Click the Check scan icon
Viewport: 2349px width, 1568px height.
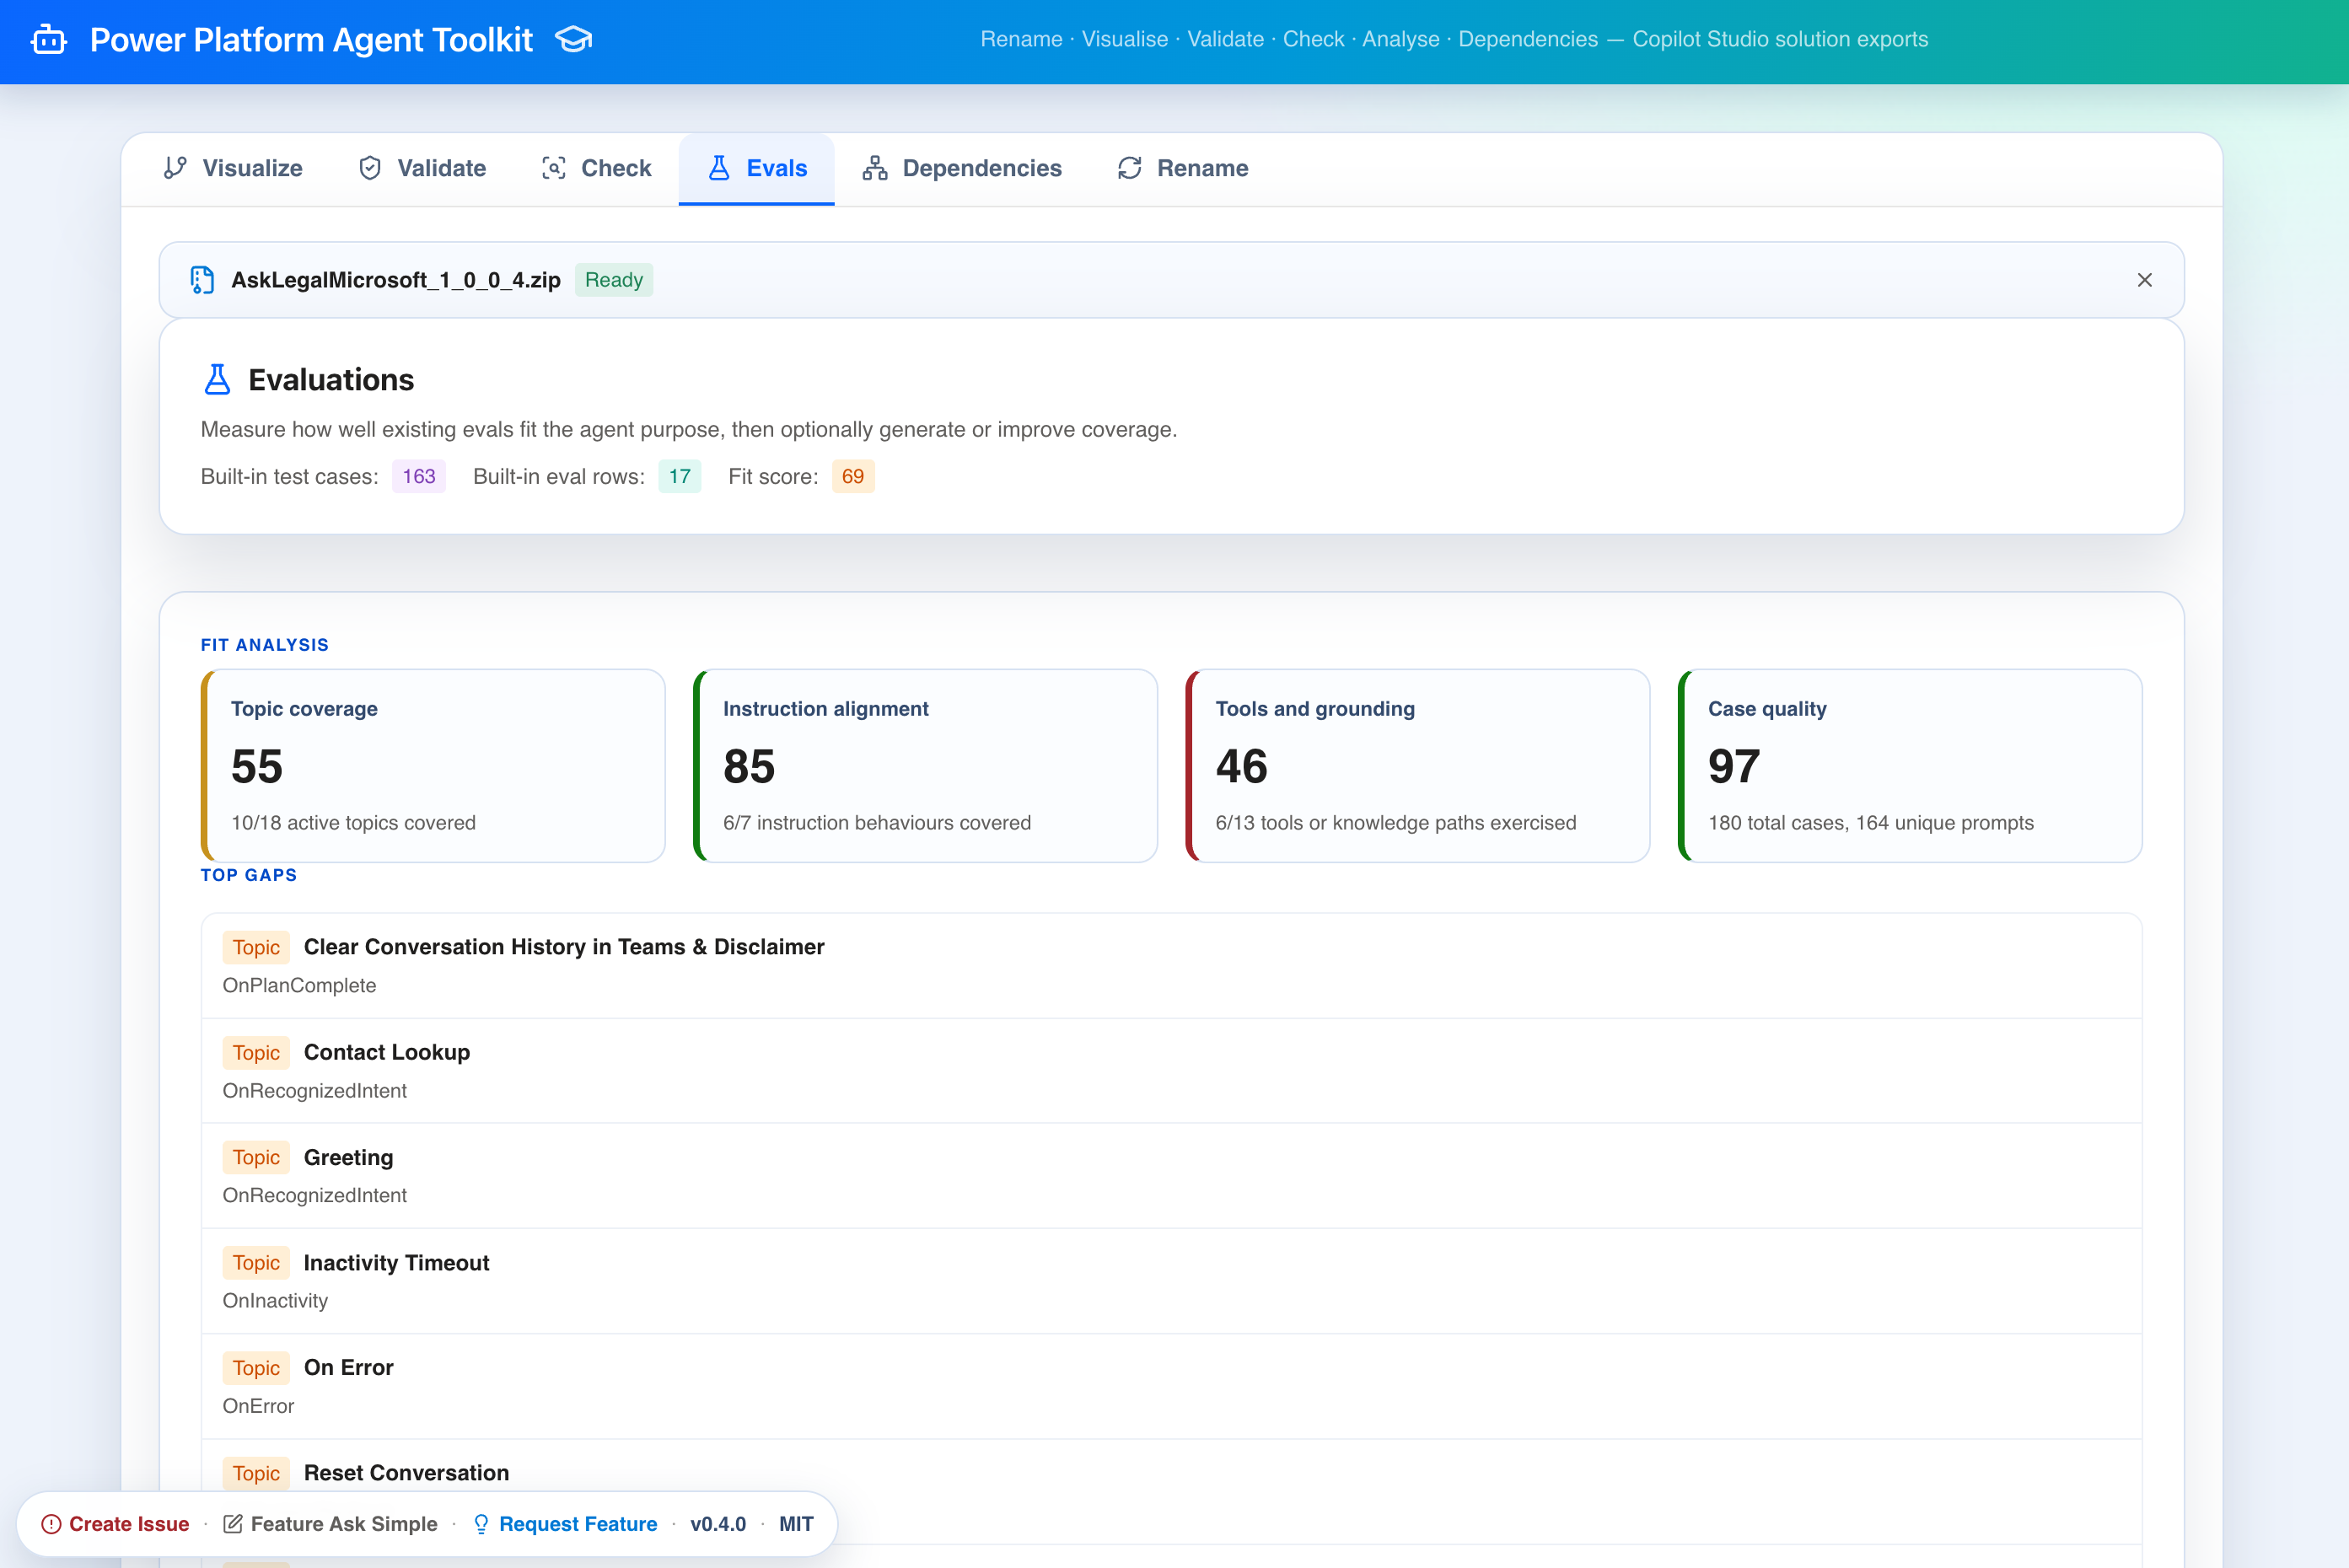point(553,168)
